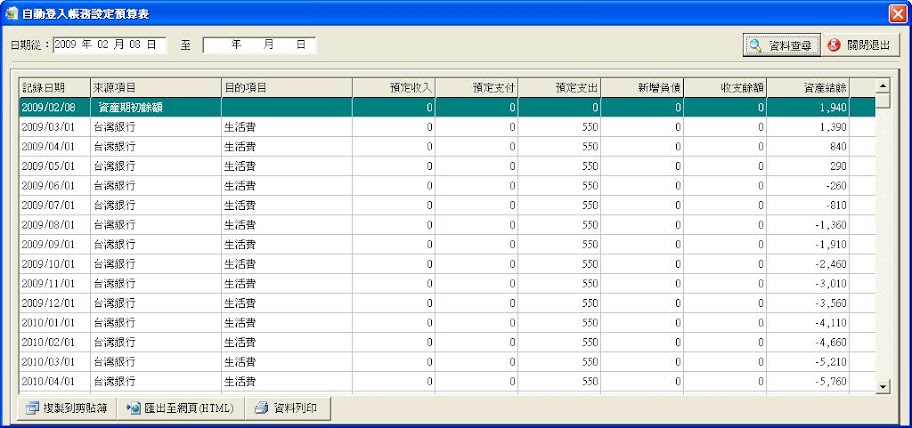This screenshot has height=428, width=912.
Task: Click the 收支餘額 column header
Action: pos(725,88)
